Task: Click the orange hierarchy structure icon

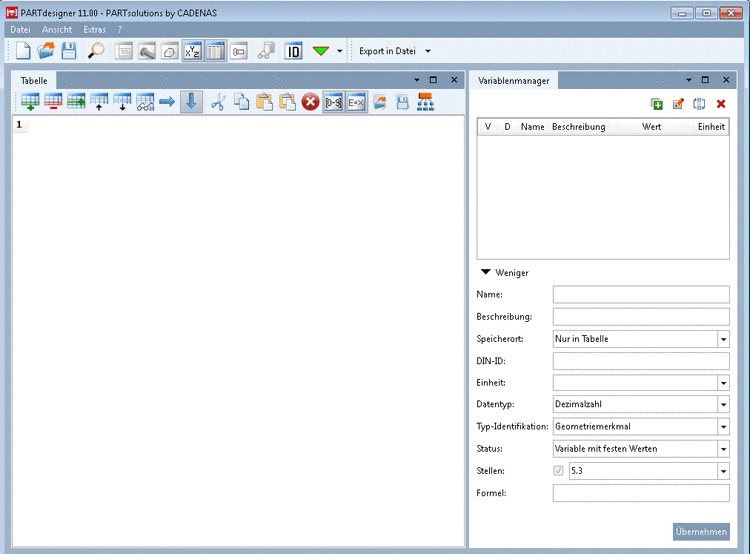Action: point(426,102)
